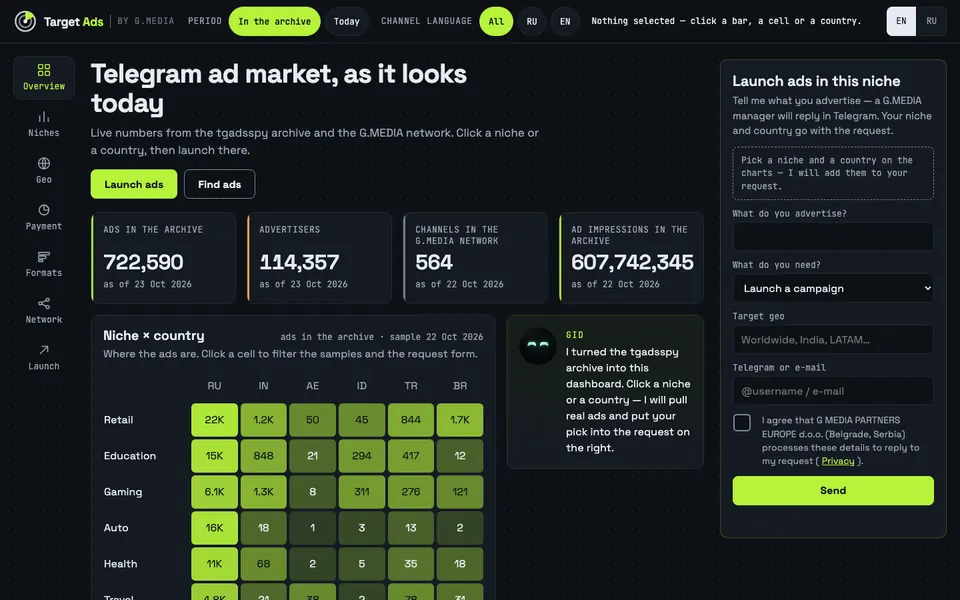Viewport: 960px width, 600px height.
Task: Click the 'Send' request button
Action: tap(833, 490)
